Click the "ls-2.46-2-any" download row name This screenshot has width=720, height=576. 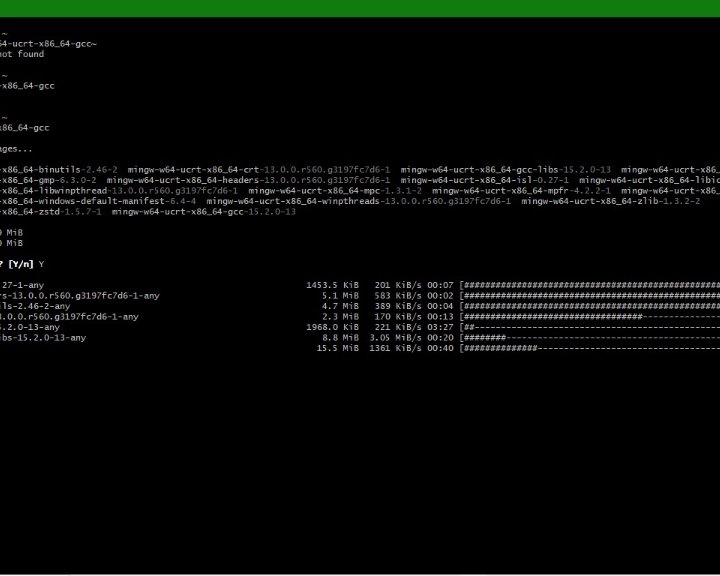(35, 307)
